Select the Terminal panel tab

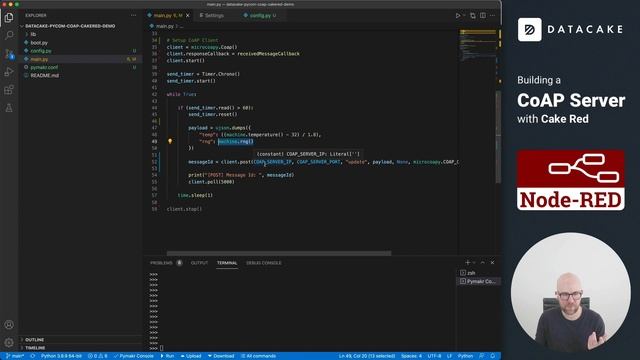pyautogui.click(x=227, y=263)
